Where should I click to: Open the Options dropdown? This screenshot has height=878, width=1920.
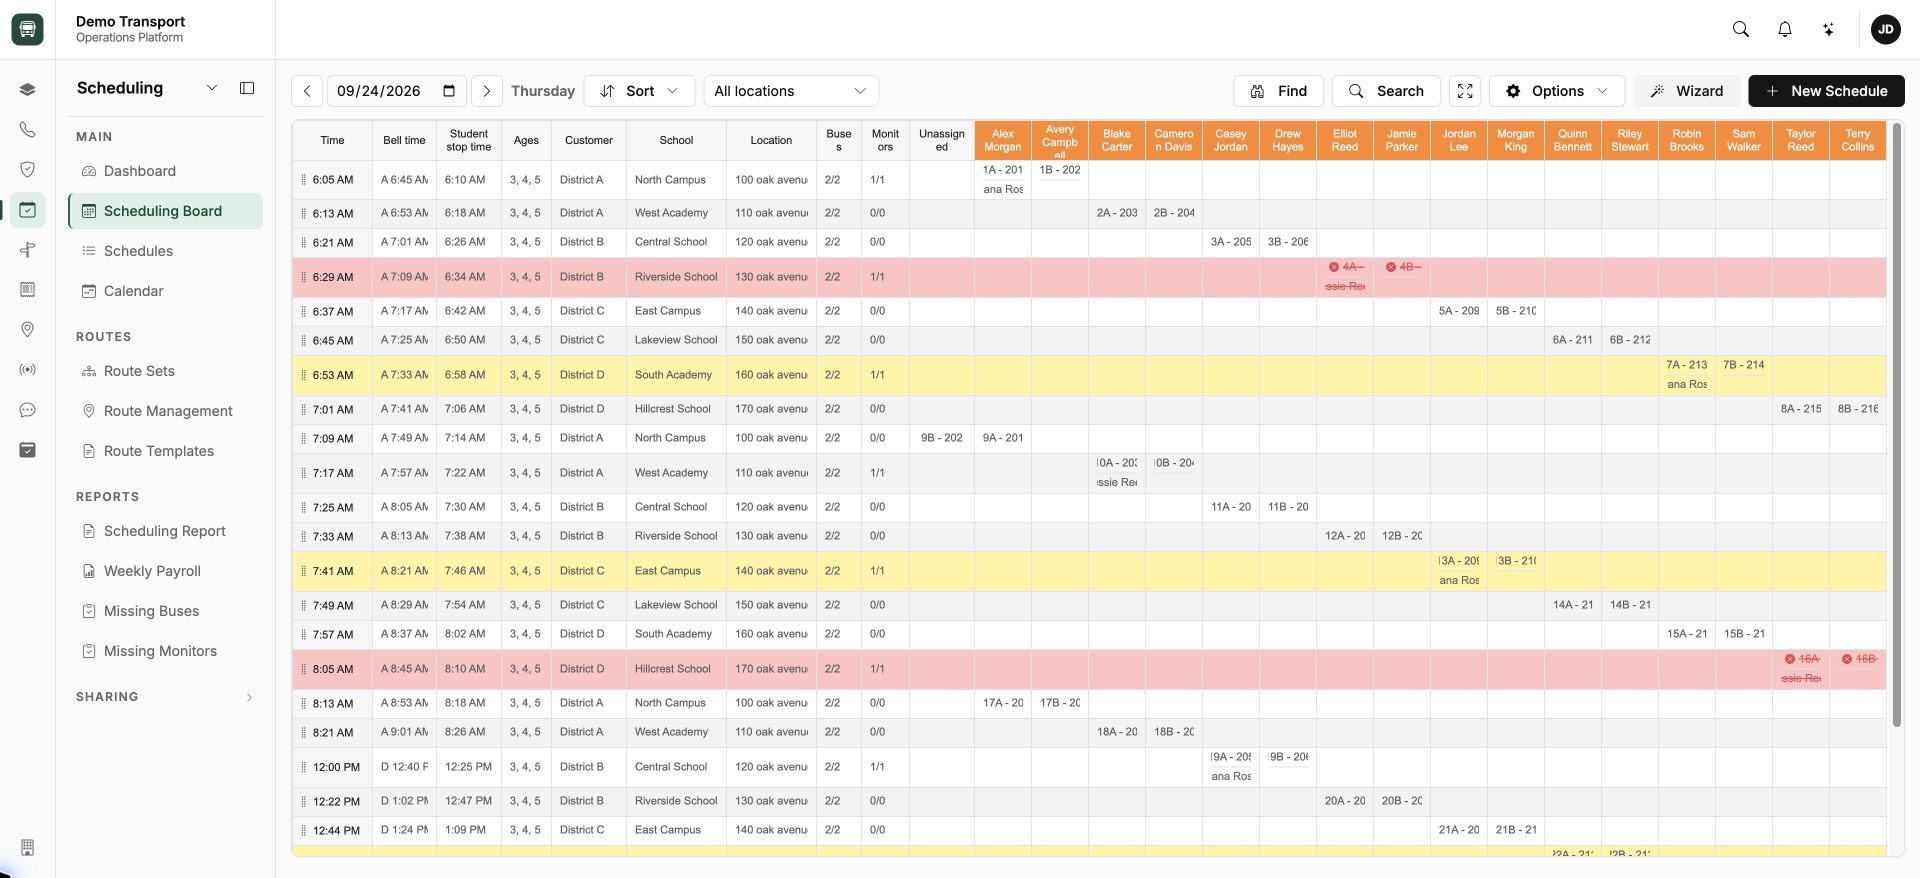tap(1557, 91)
